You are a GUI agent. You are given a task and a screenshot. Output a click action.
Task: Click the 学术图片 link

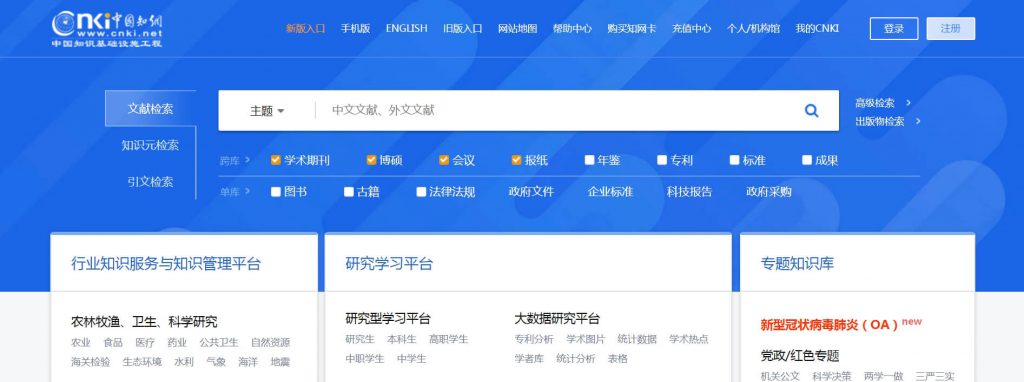click(585, 340)
